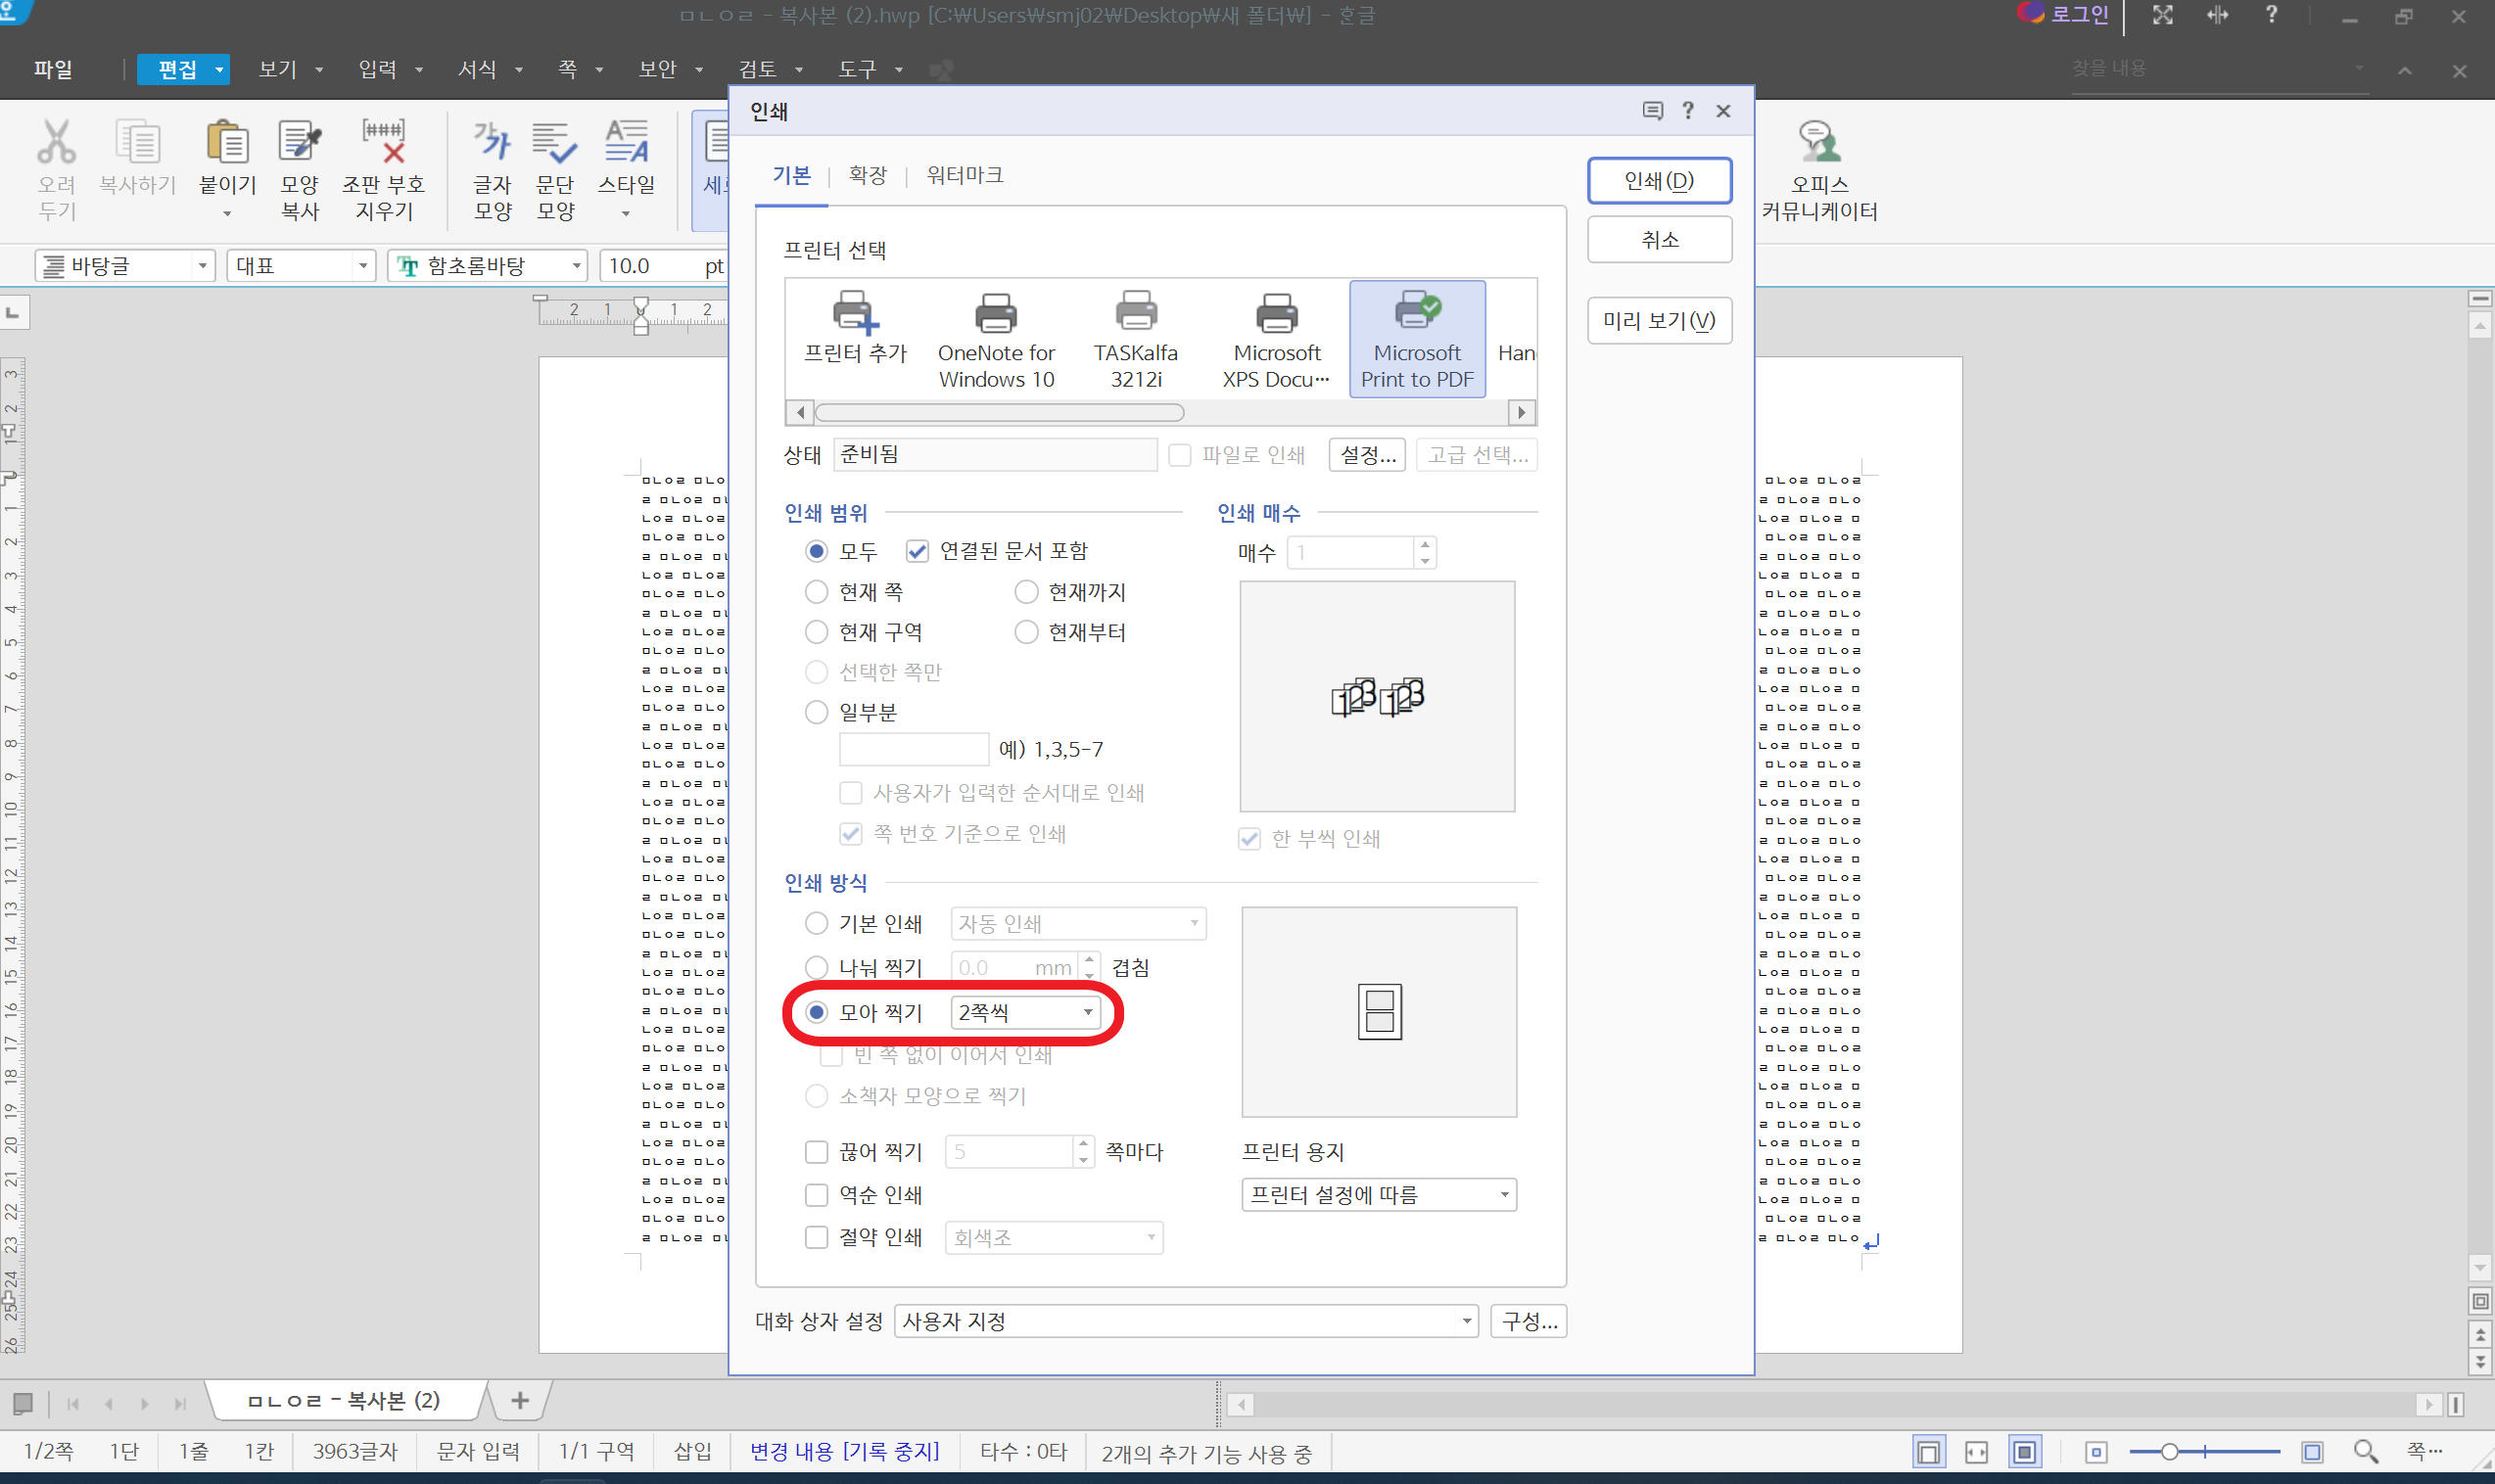Click the 미리 보기(V) button

tap(1658, 320)
